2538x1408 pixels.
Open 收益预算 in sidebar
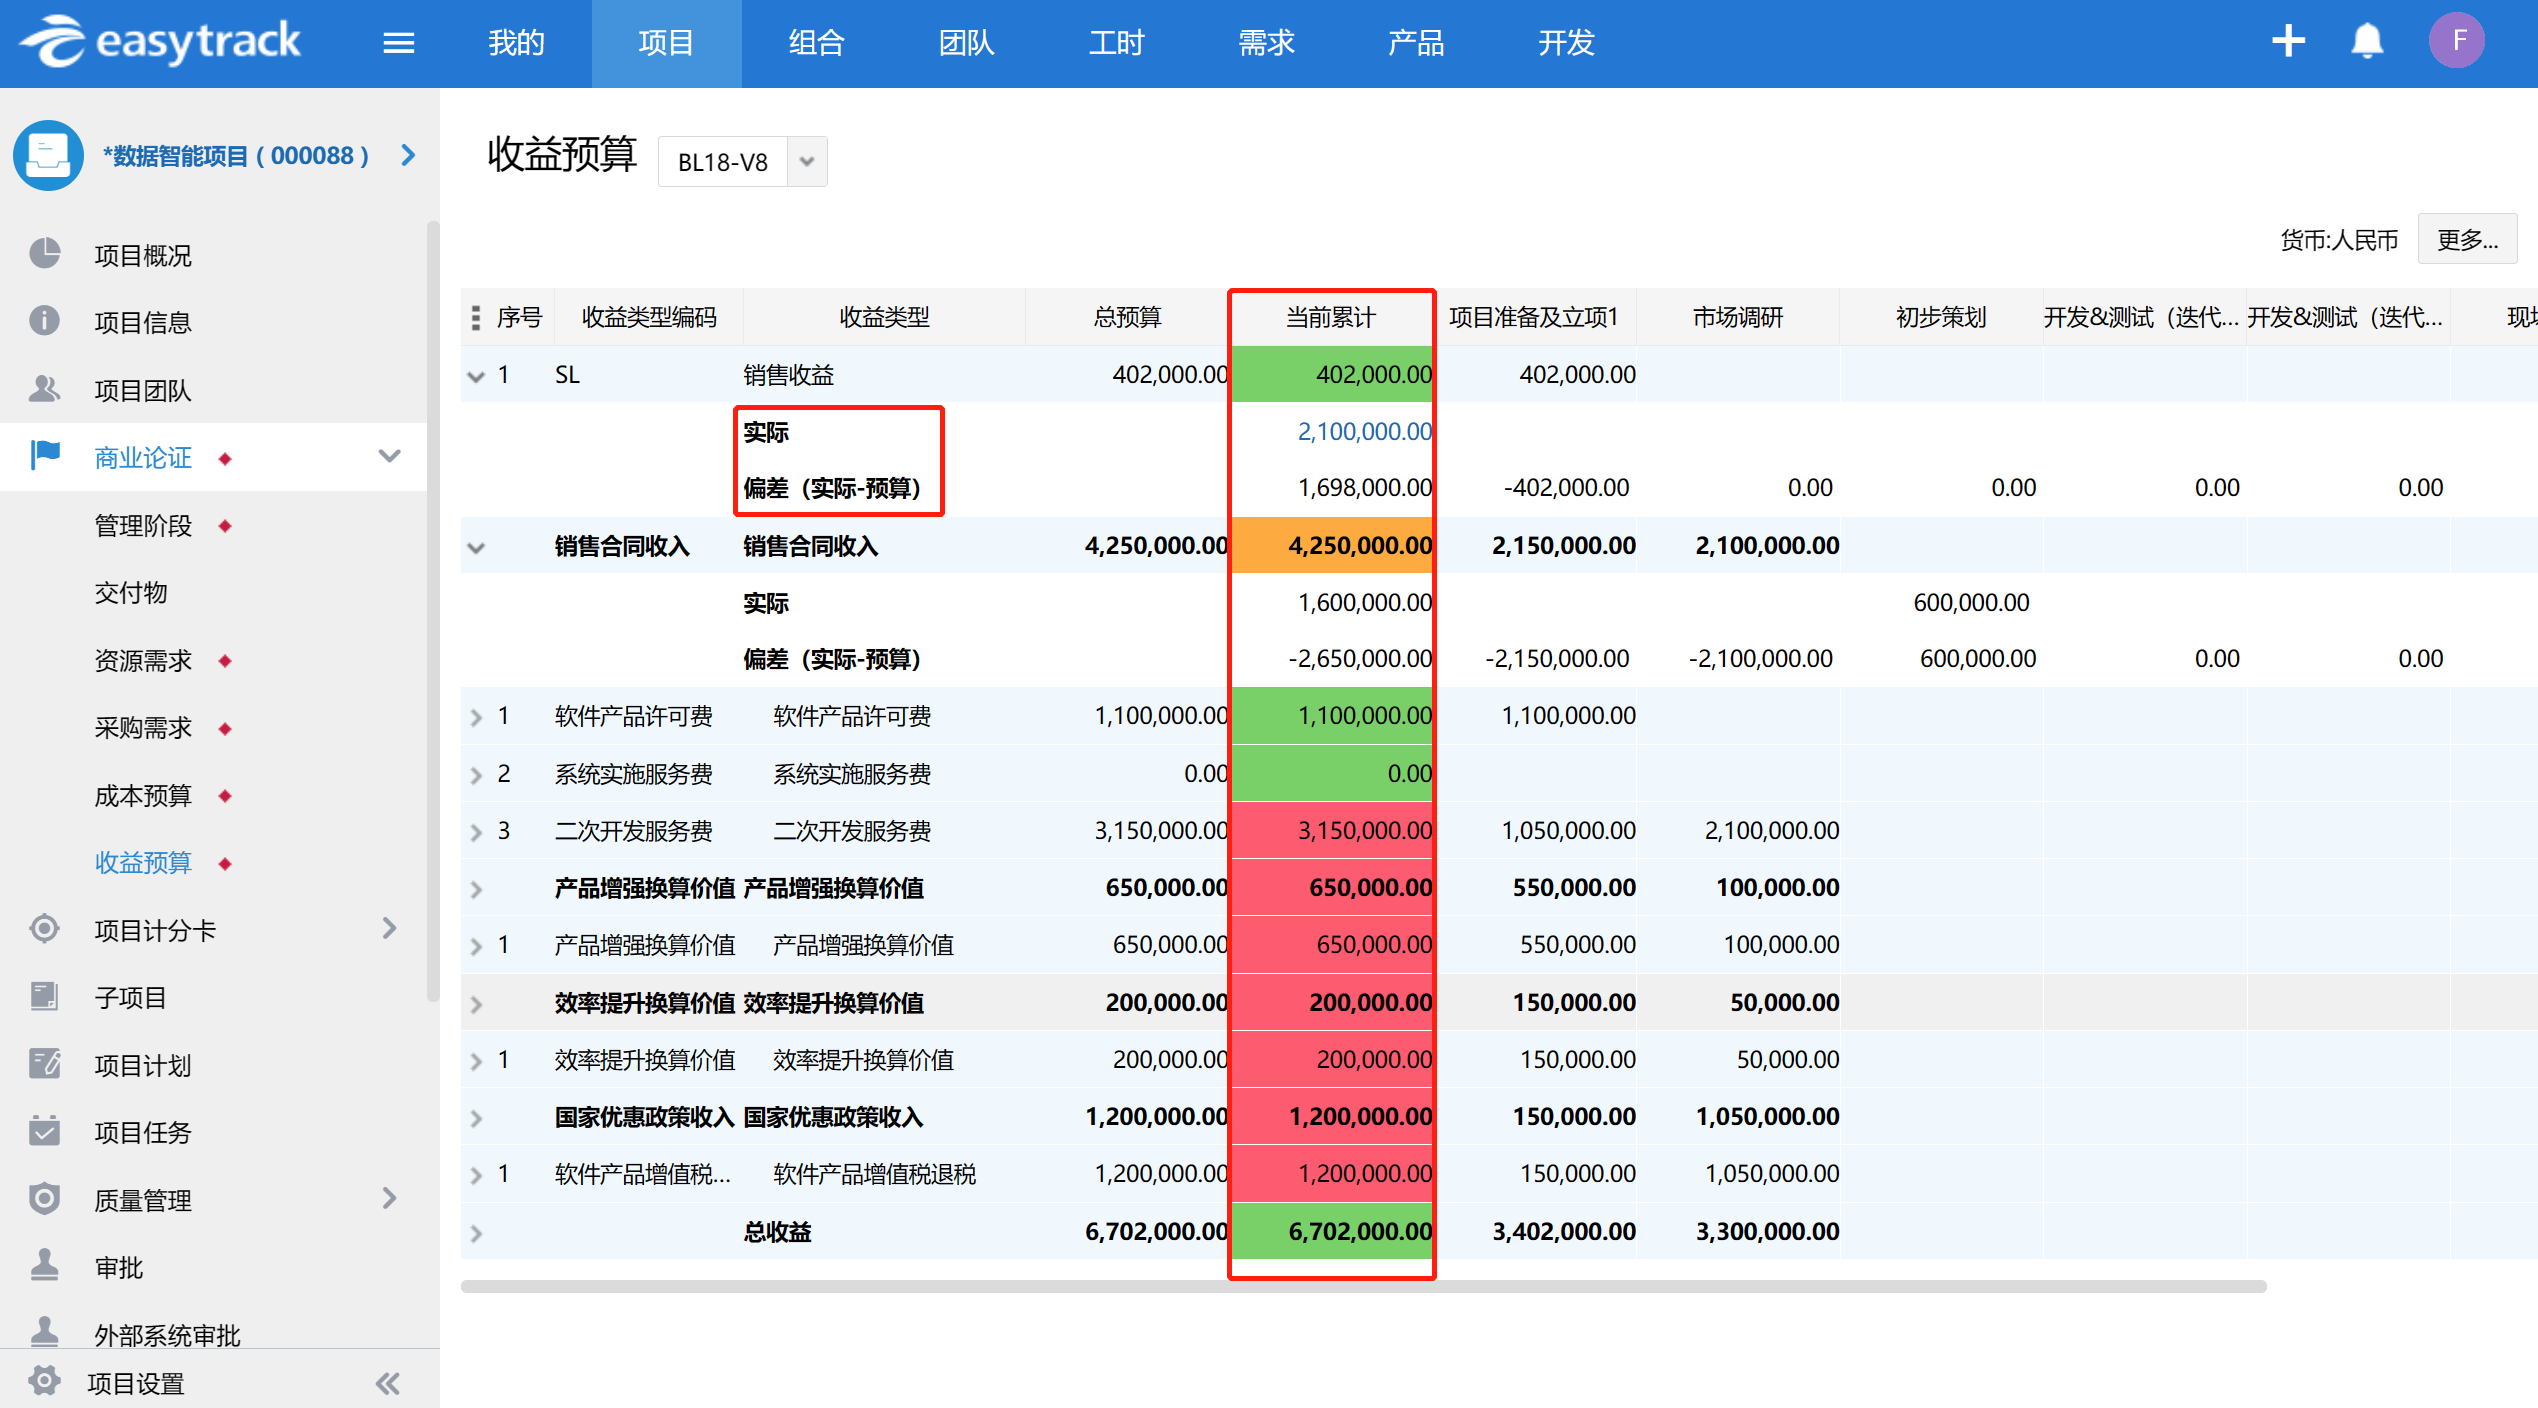pos(143,862)
